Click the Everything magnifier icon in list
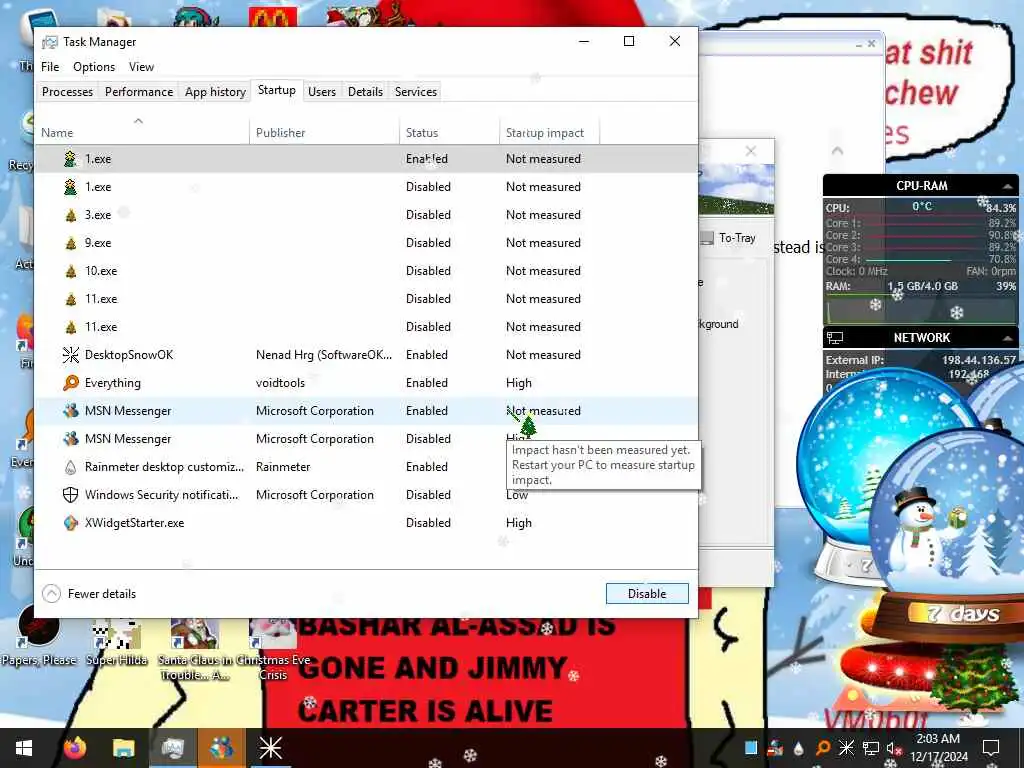 [71, 383]
